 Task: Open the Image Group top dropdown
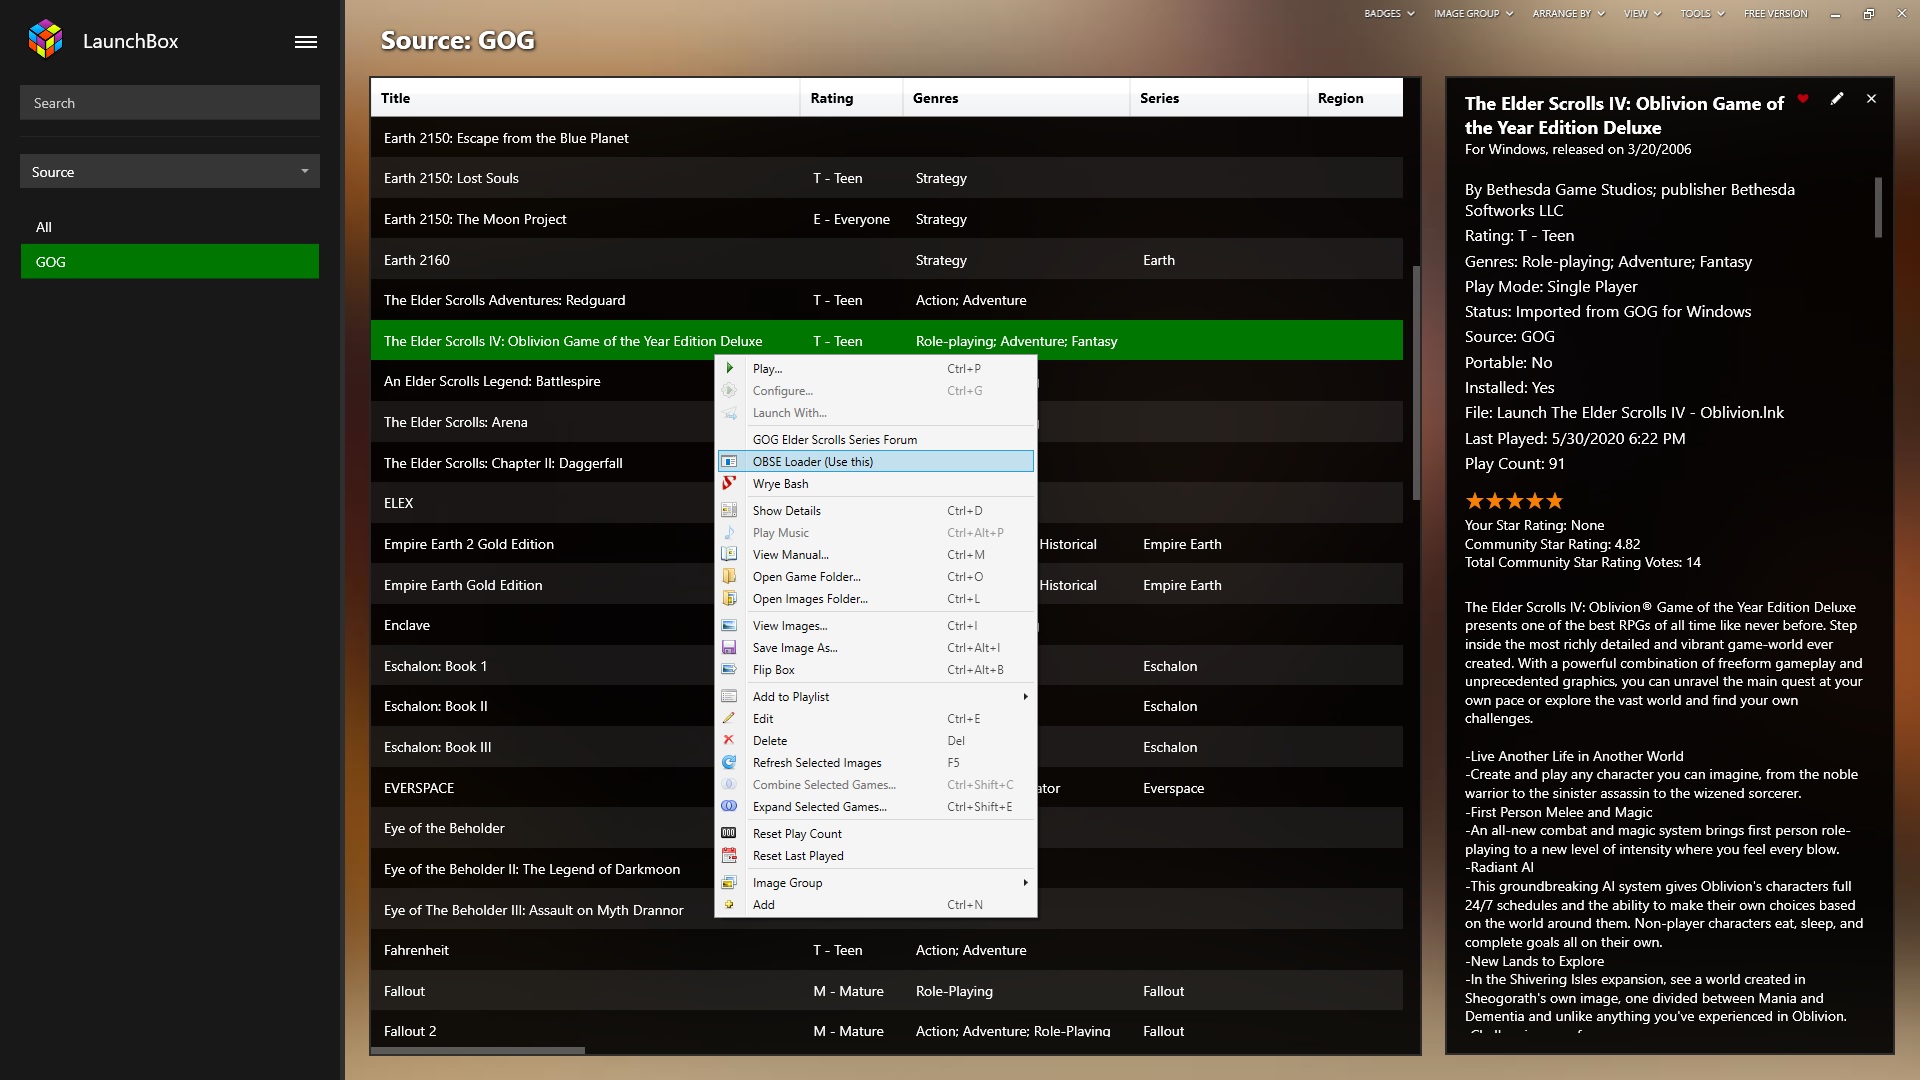click(1473, 14)
